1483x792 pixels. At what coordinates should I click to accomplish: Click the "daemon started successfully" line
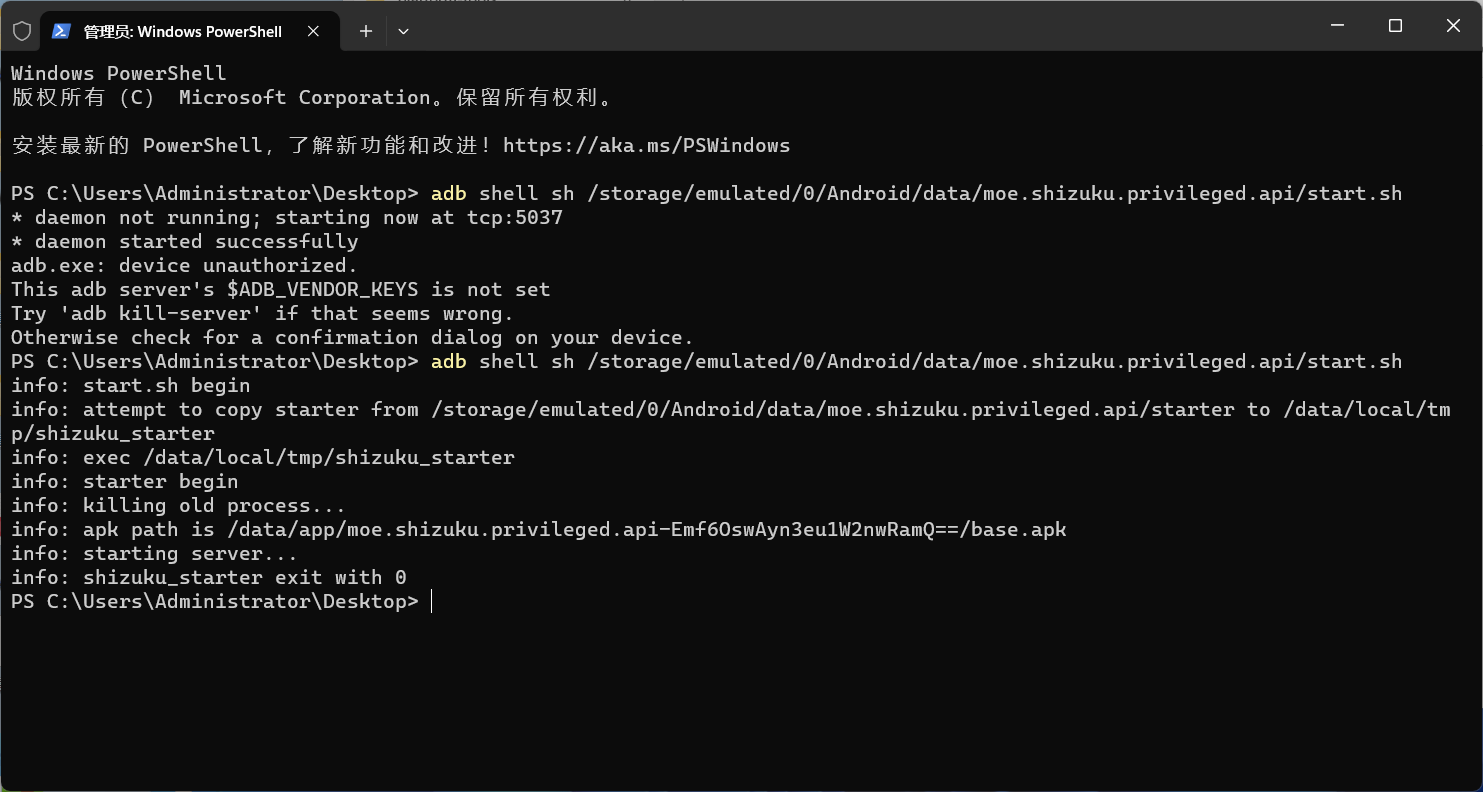[x=184, y=241]
